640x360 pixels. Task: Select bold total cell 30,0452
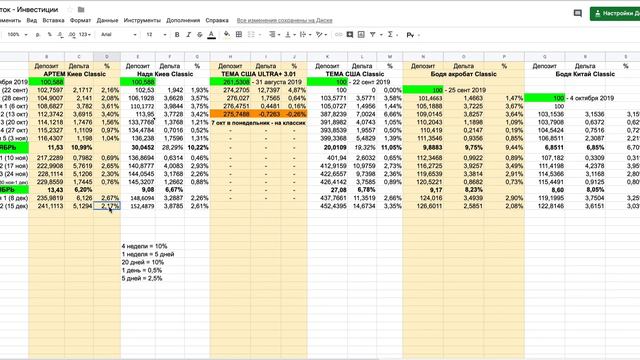pyautogui.click(x=138, y=147)
